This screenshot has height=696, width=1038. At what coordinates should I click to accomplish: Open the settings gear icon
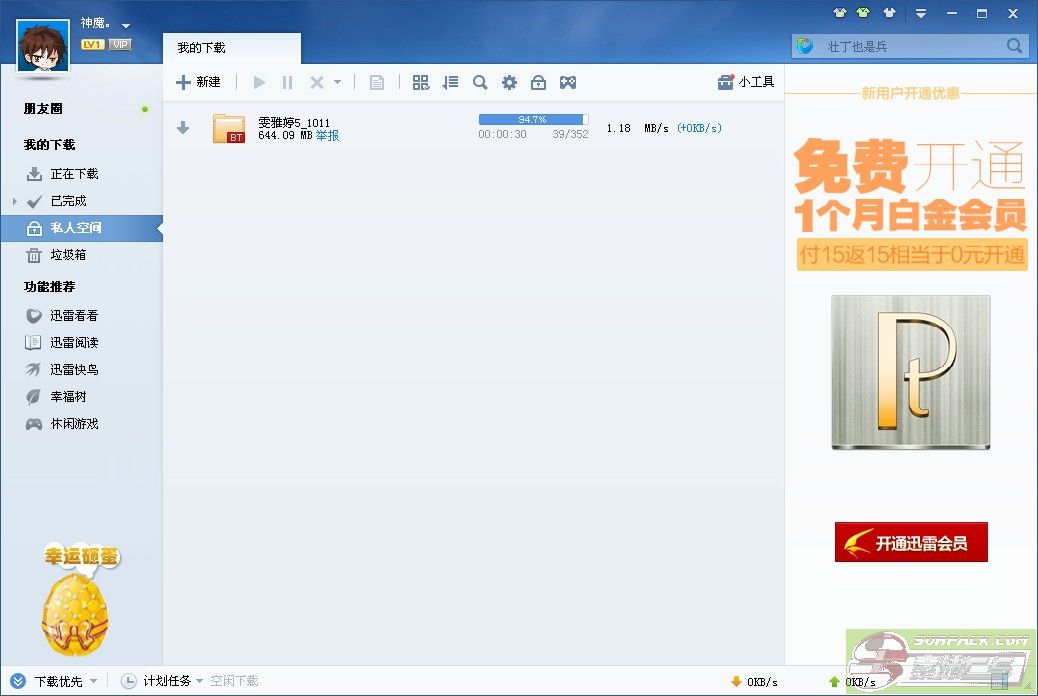[509, 82]
